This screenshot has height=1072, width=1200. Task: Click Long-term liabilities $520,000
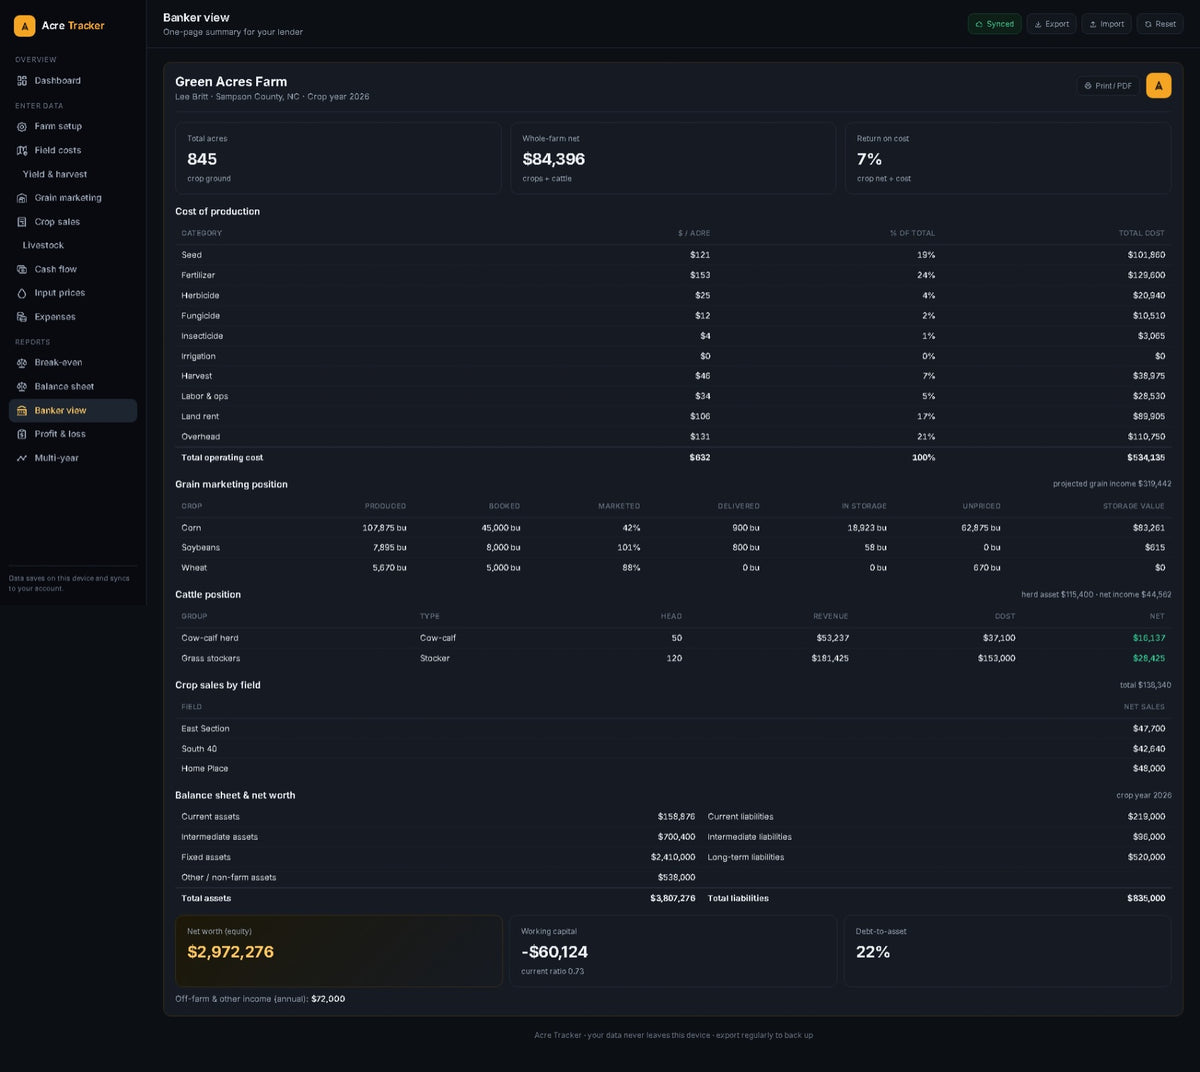point(1146,858)
